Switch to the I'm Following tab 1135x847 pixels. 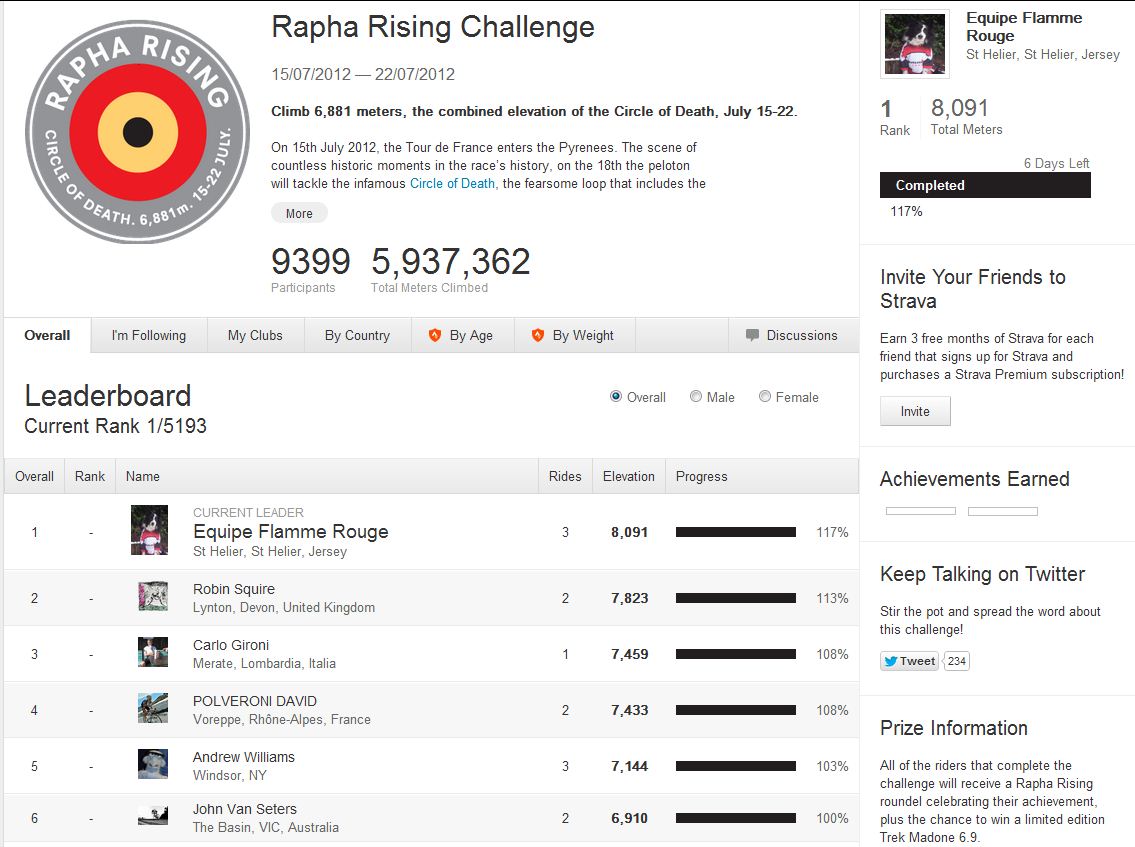(148, 335)
